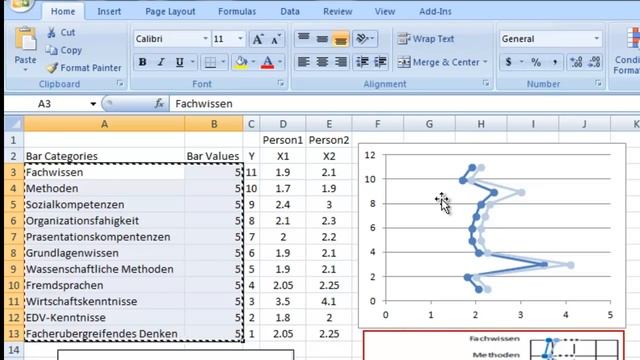Decrease decimal places
Image resolution: width=640 pixels, height=360 pixels.
(595, 62)
